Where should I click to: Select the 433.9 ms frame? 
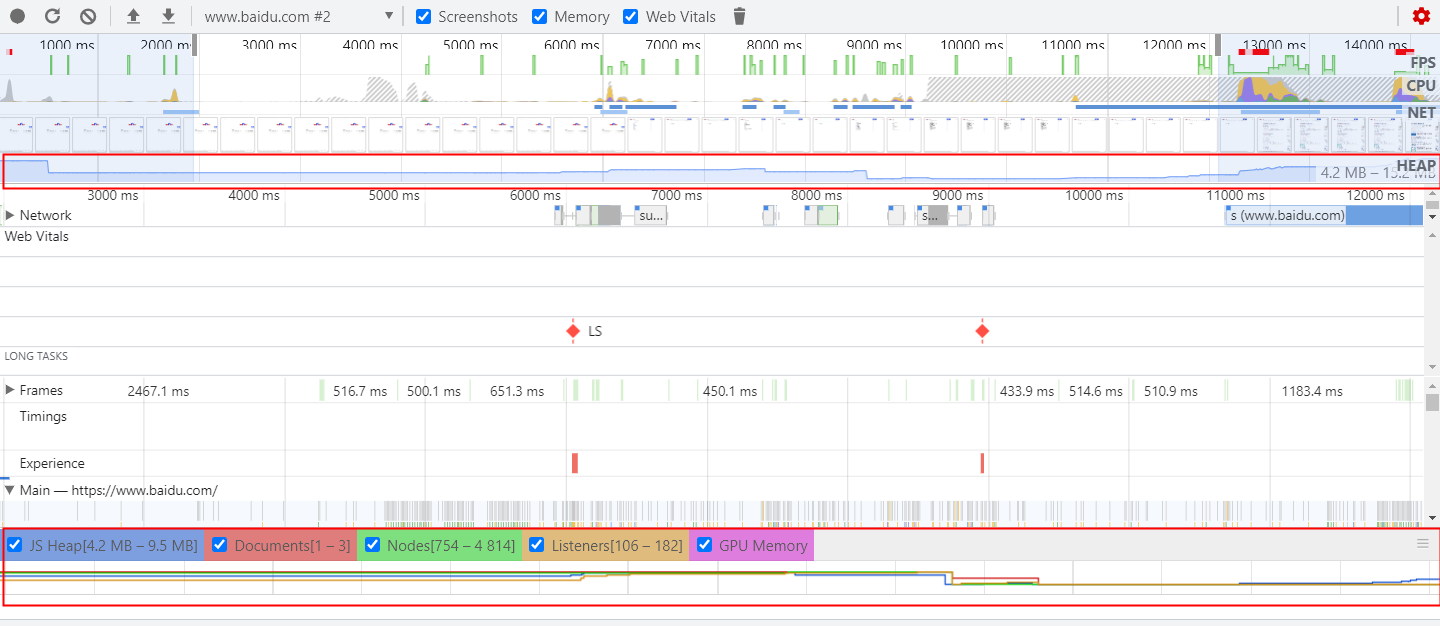coord(1027,391)
